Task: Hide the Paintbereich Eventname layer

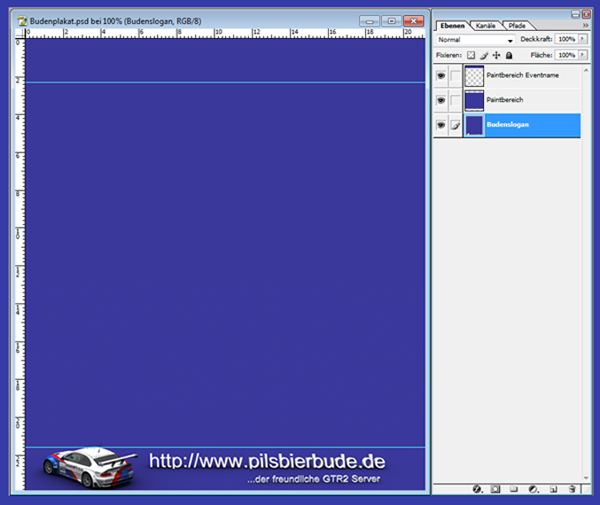Action: click(x=441, y=76)
